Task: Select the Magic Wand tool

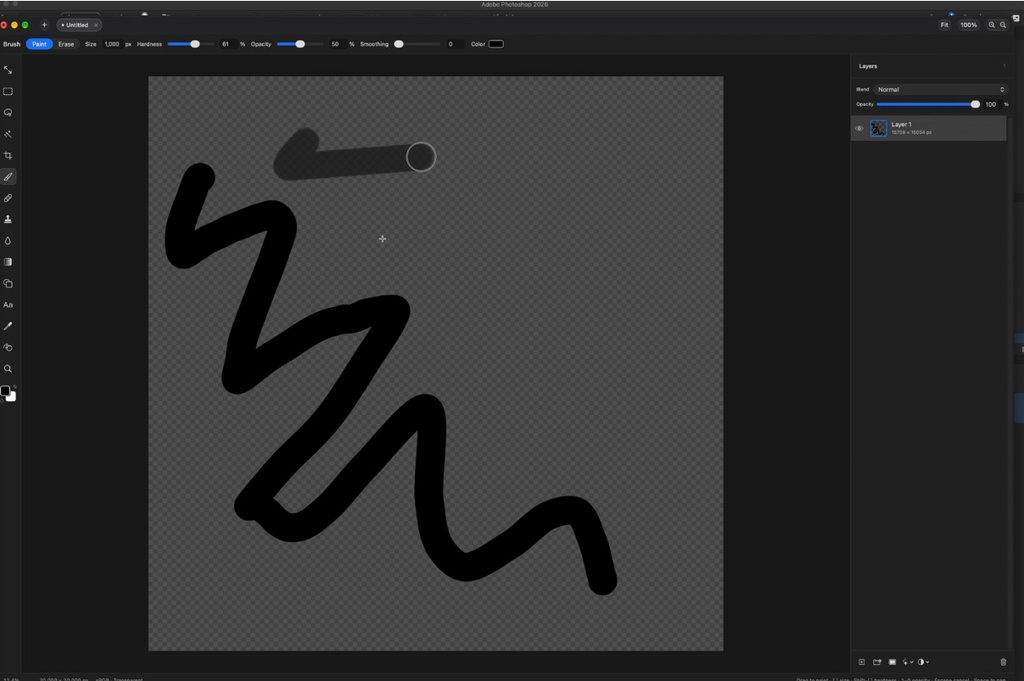Action: [x=8, y=134]
